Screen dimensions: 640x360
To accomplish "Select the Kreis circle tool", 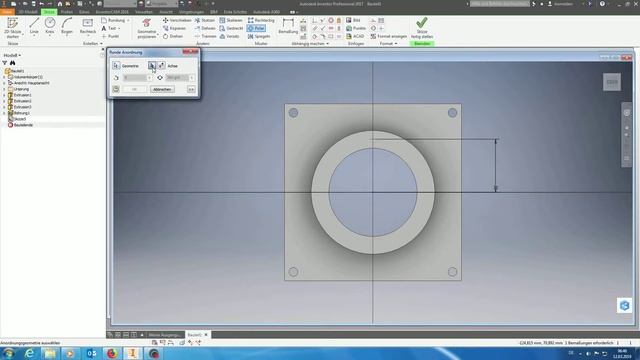I will click(x=50, y=26).
